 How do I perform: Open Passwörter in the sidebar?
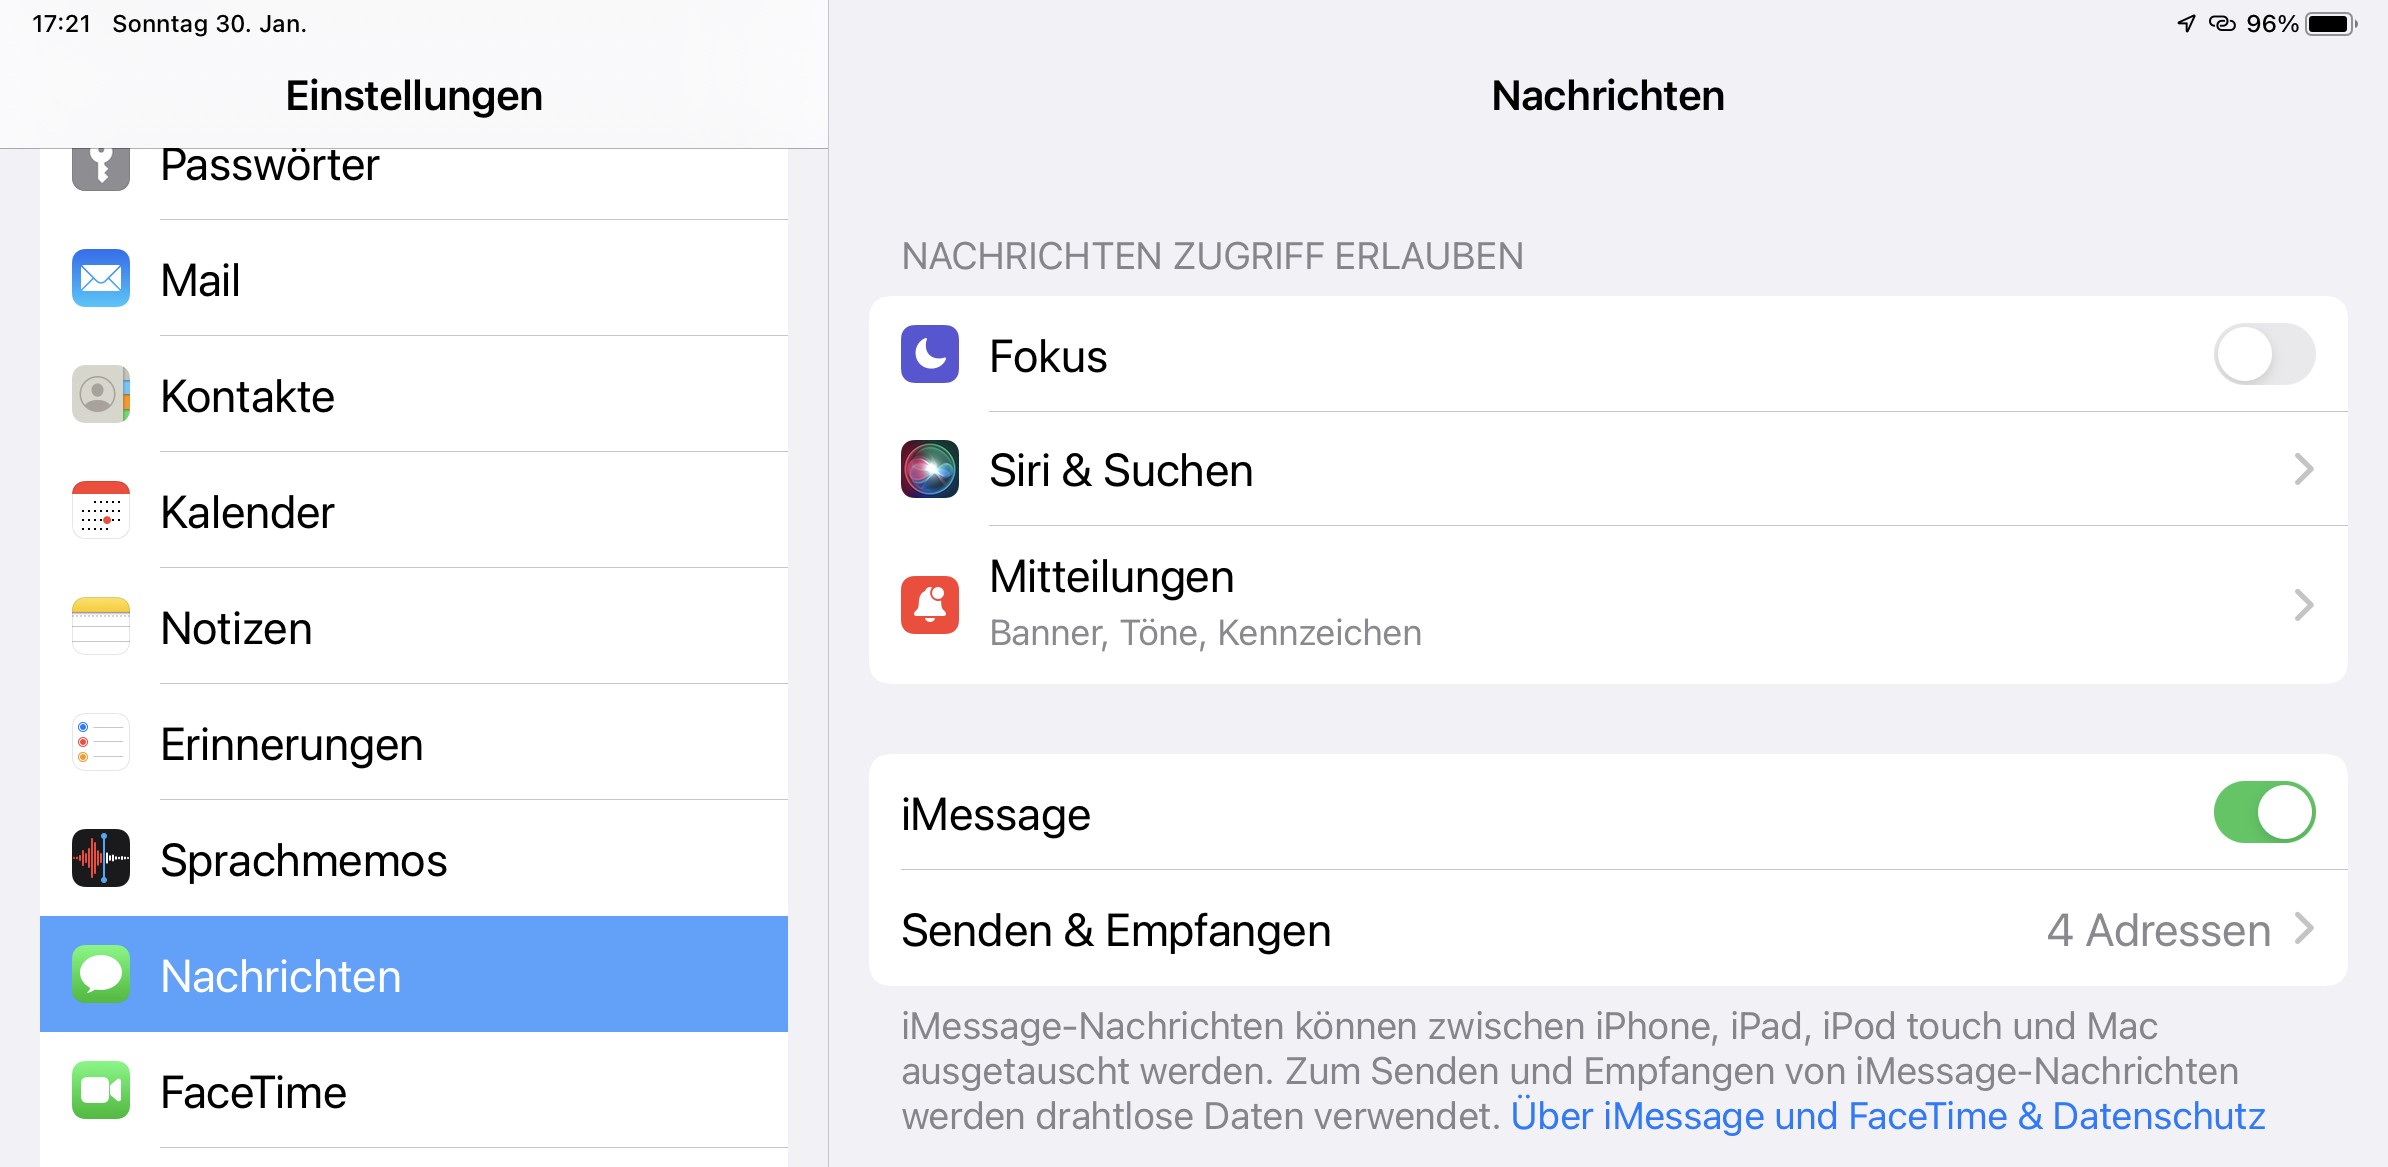(270, 168)
